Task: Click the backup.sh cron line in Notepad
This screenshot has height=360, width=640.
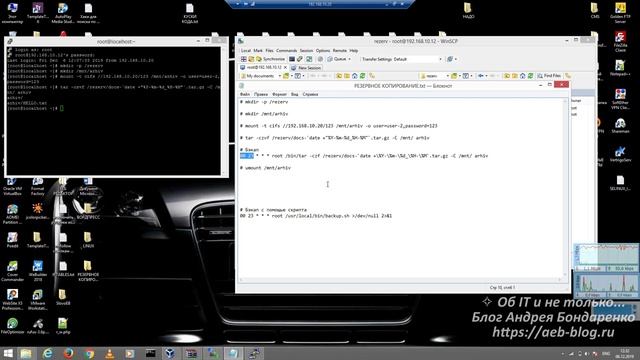Action: point(316,216)
